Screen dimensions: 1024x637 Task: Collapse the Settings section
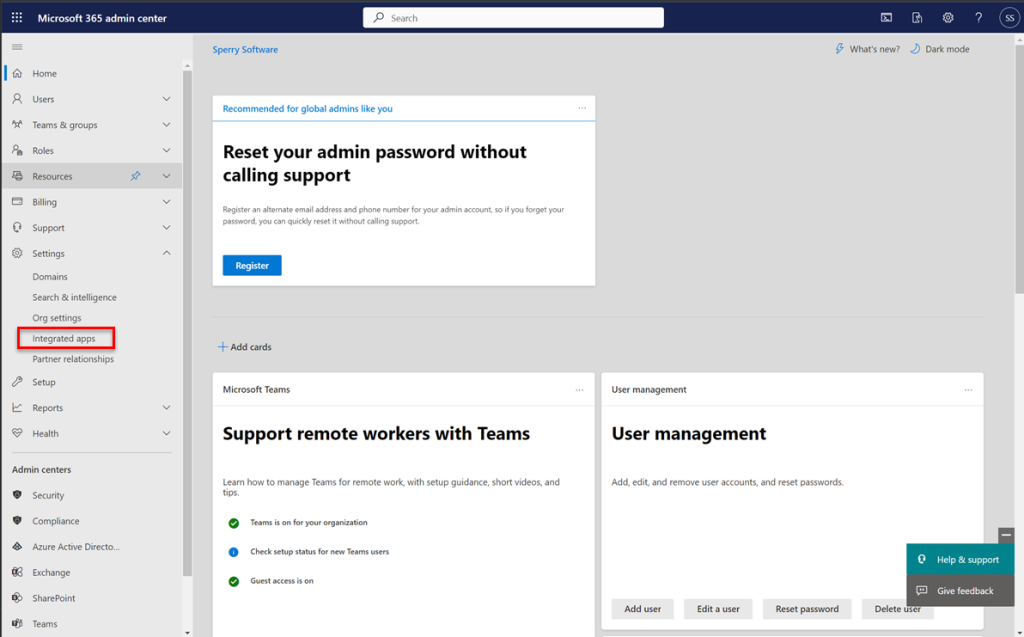pyautogui.click(x=167, y=253)
